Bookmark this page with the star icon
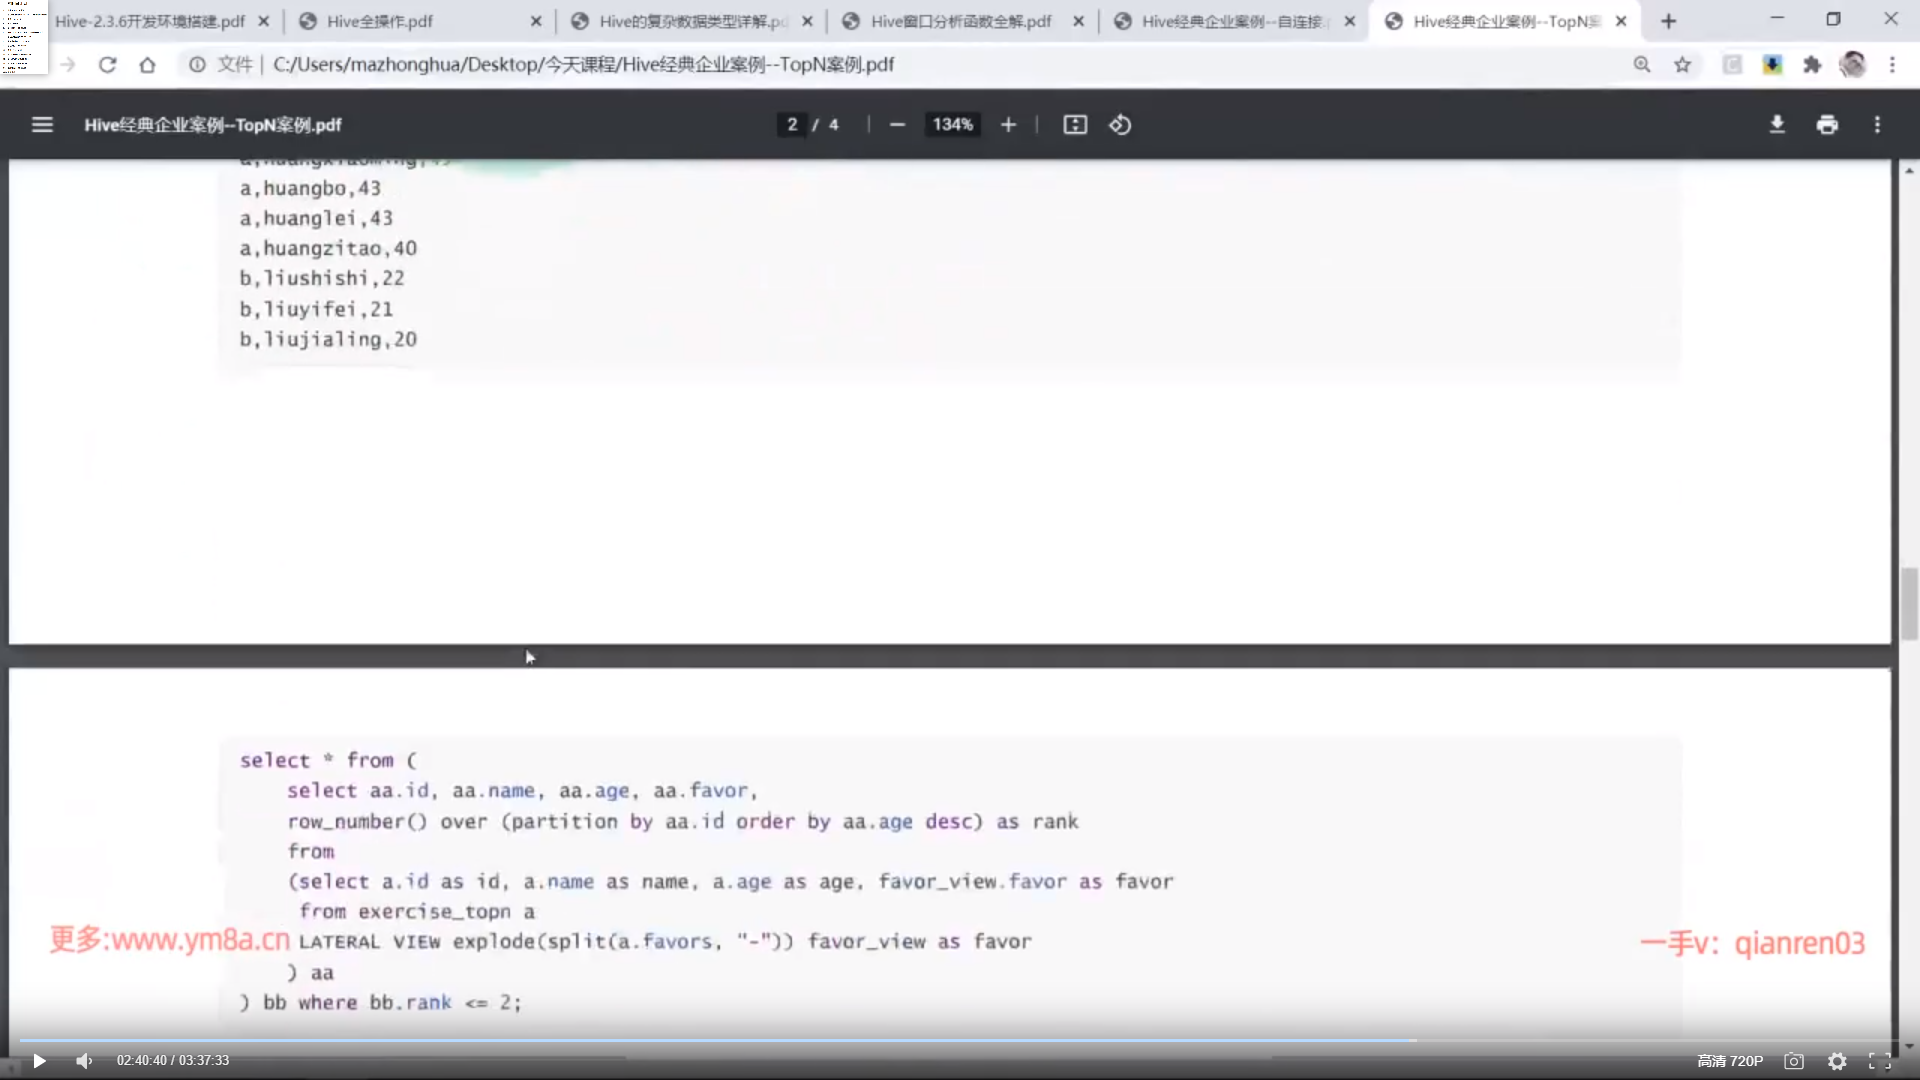Image resolution: width=1920 pixels, height=1080 pixels. tap(1683, 65)
